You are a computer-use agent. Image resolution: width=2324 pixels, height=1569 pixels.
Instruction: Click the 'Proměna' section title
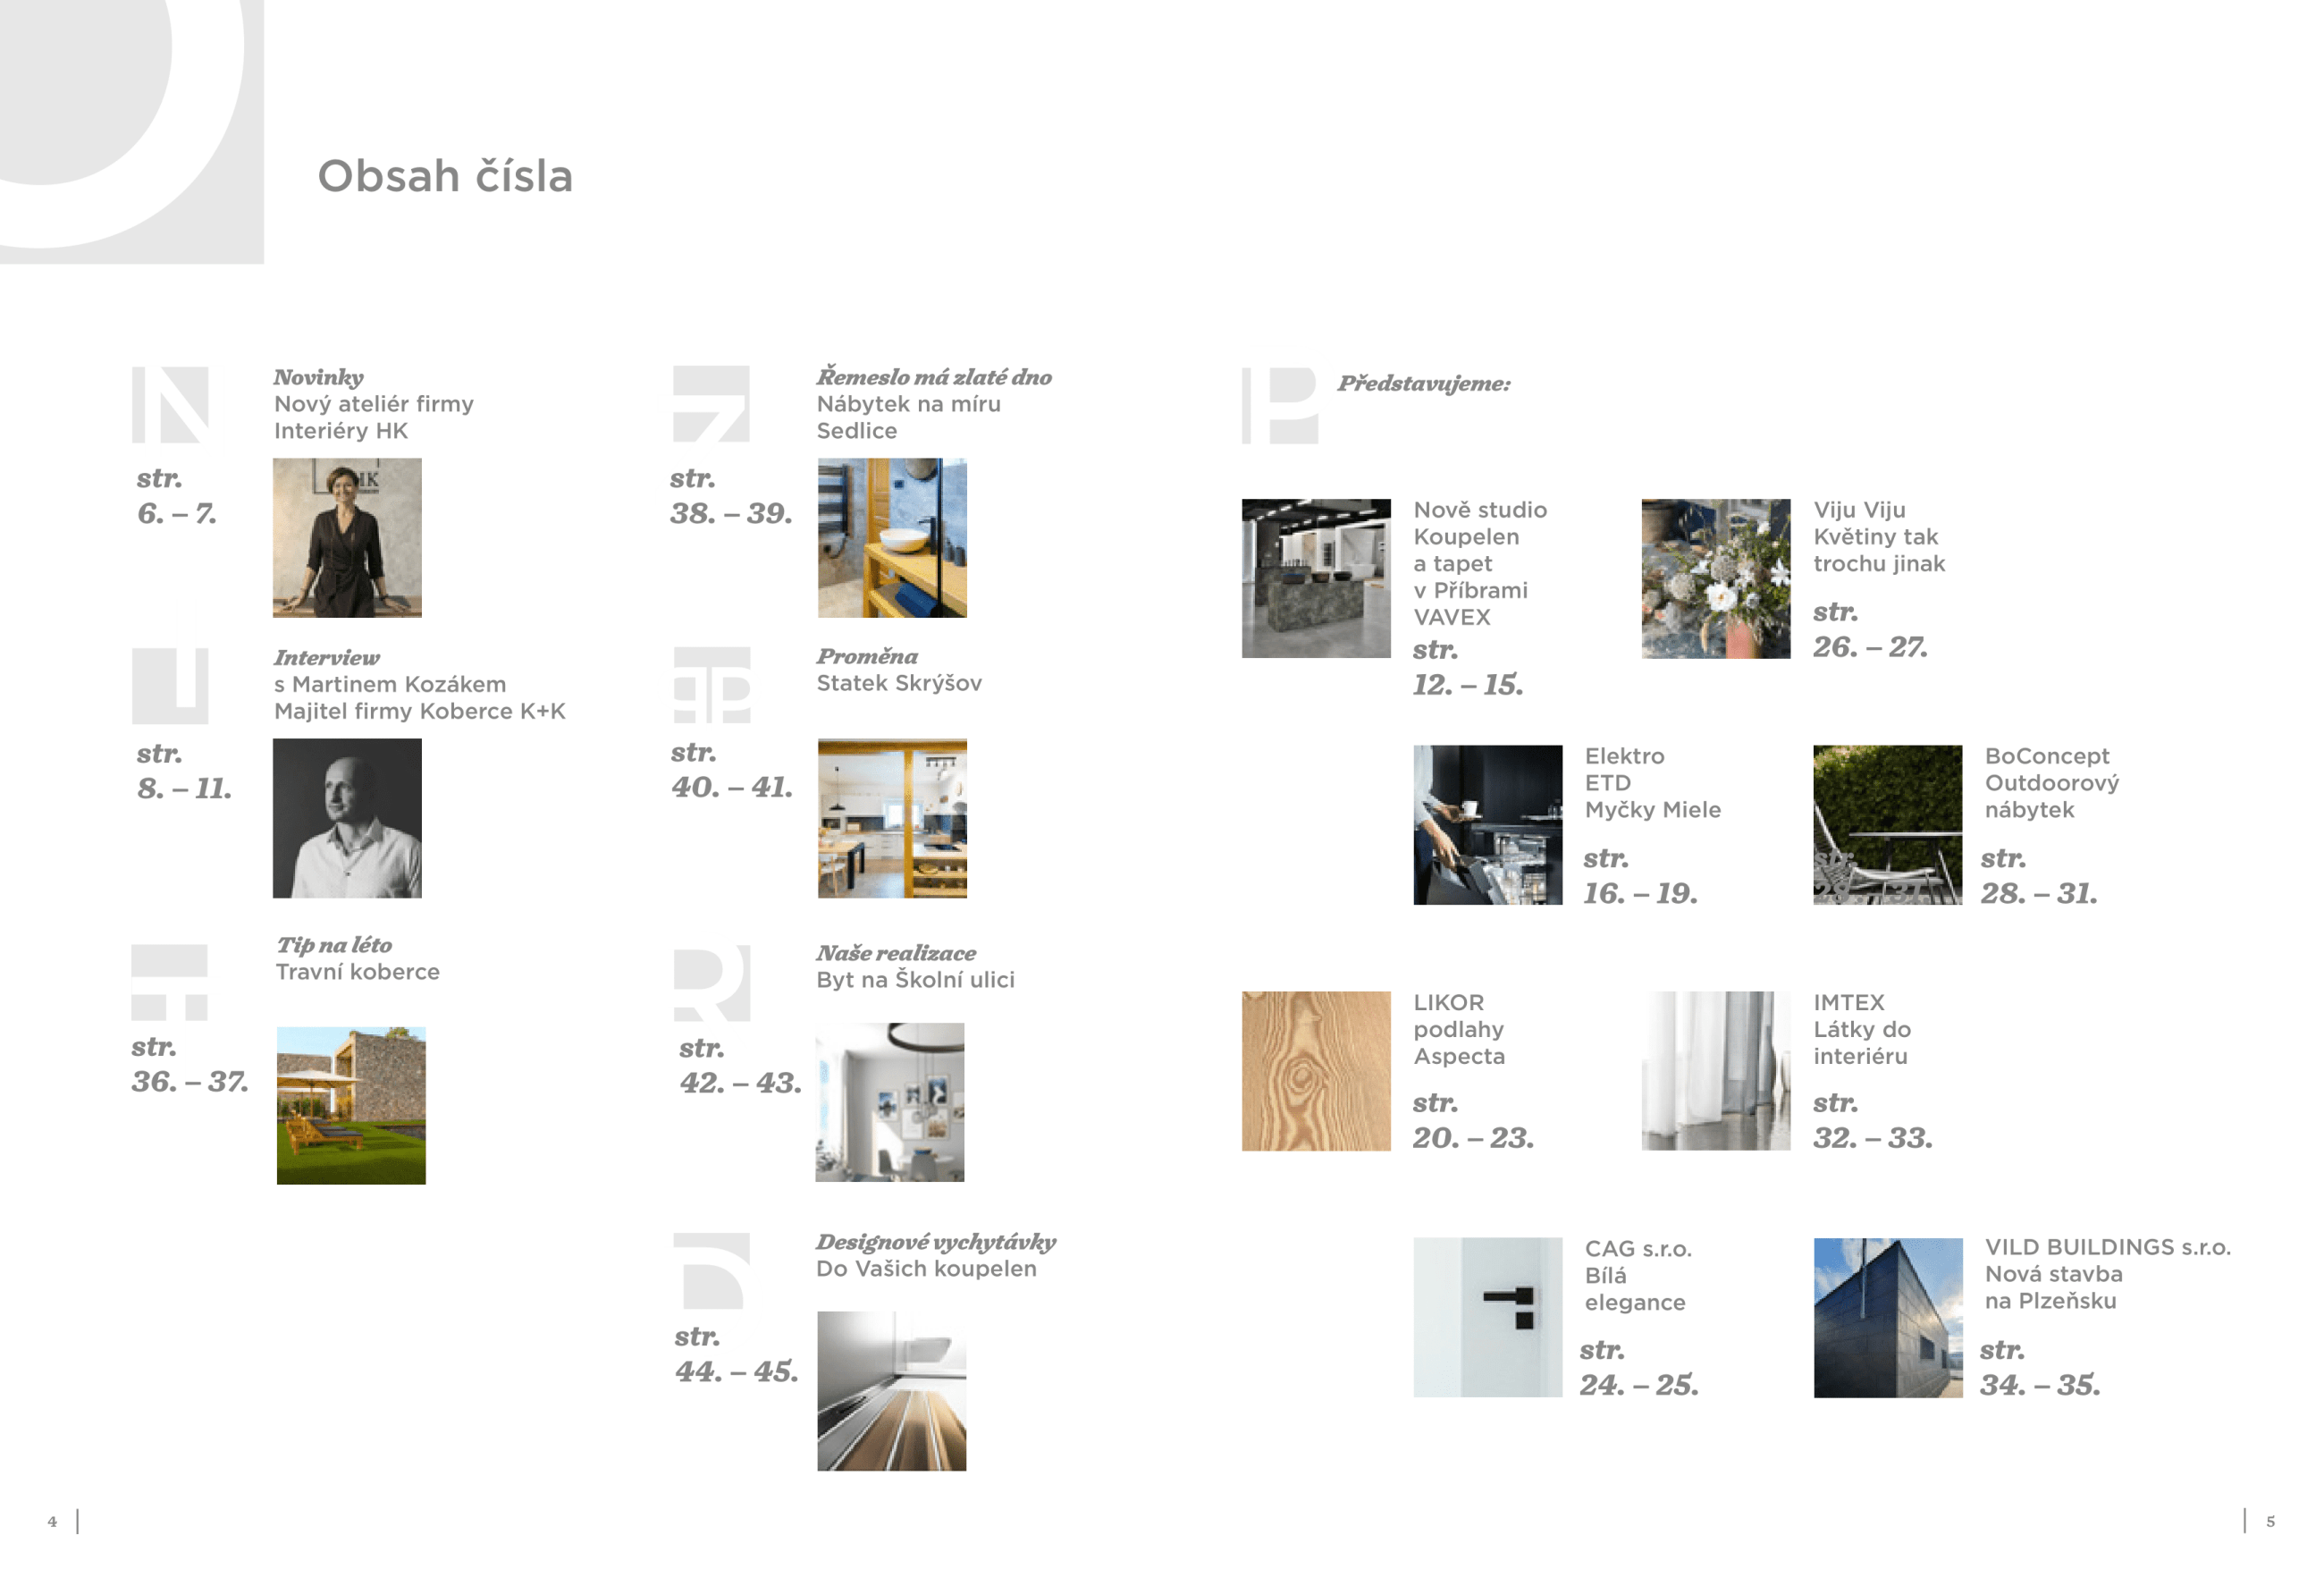click(x=867, y=656)
